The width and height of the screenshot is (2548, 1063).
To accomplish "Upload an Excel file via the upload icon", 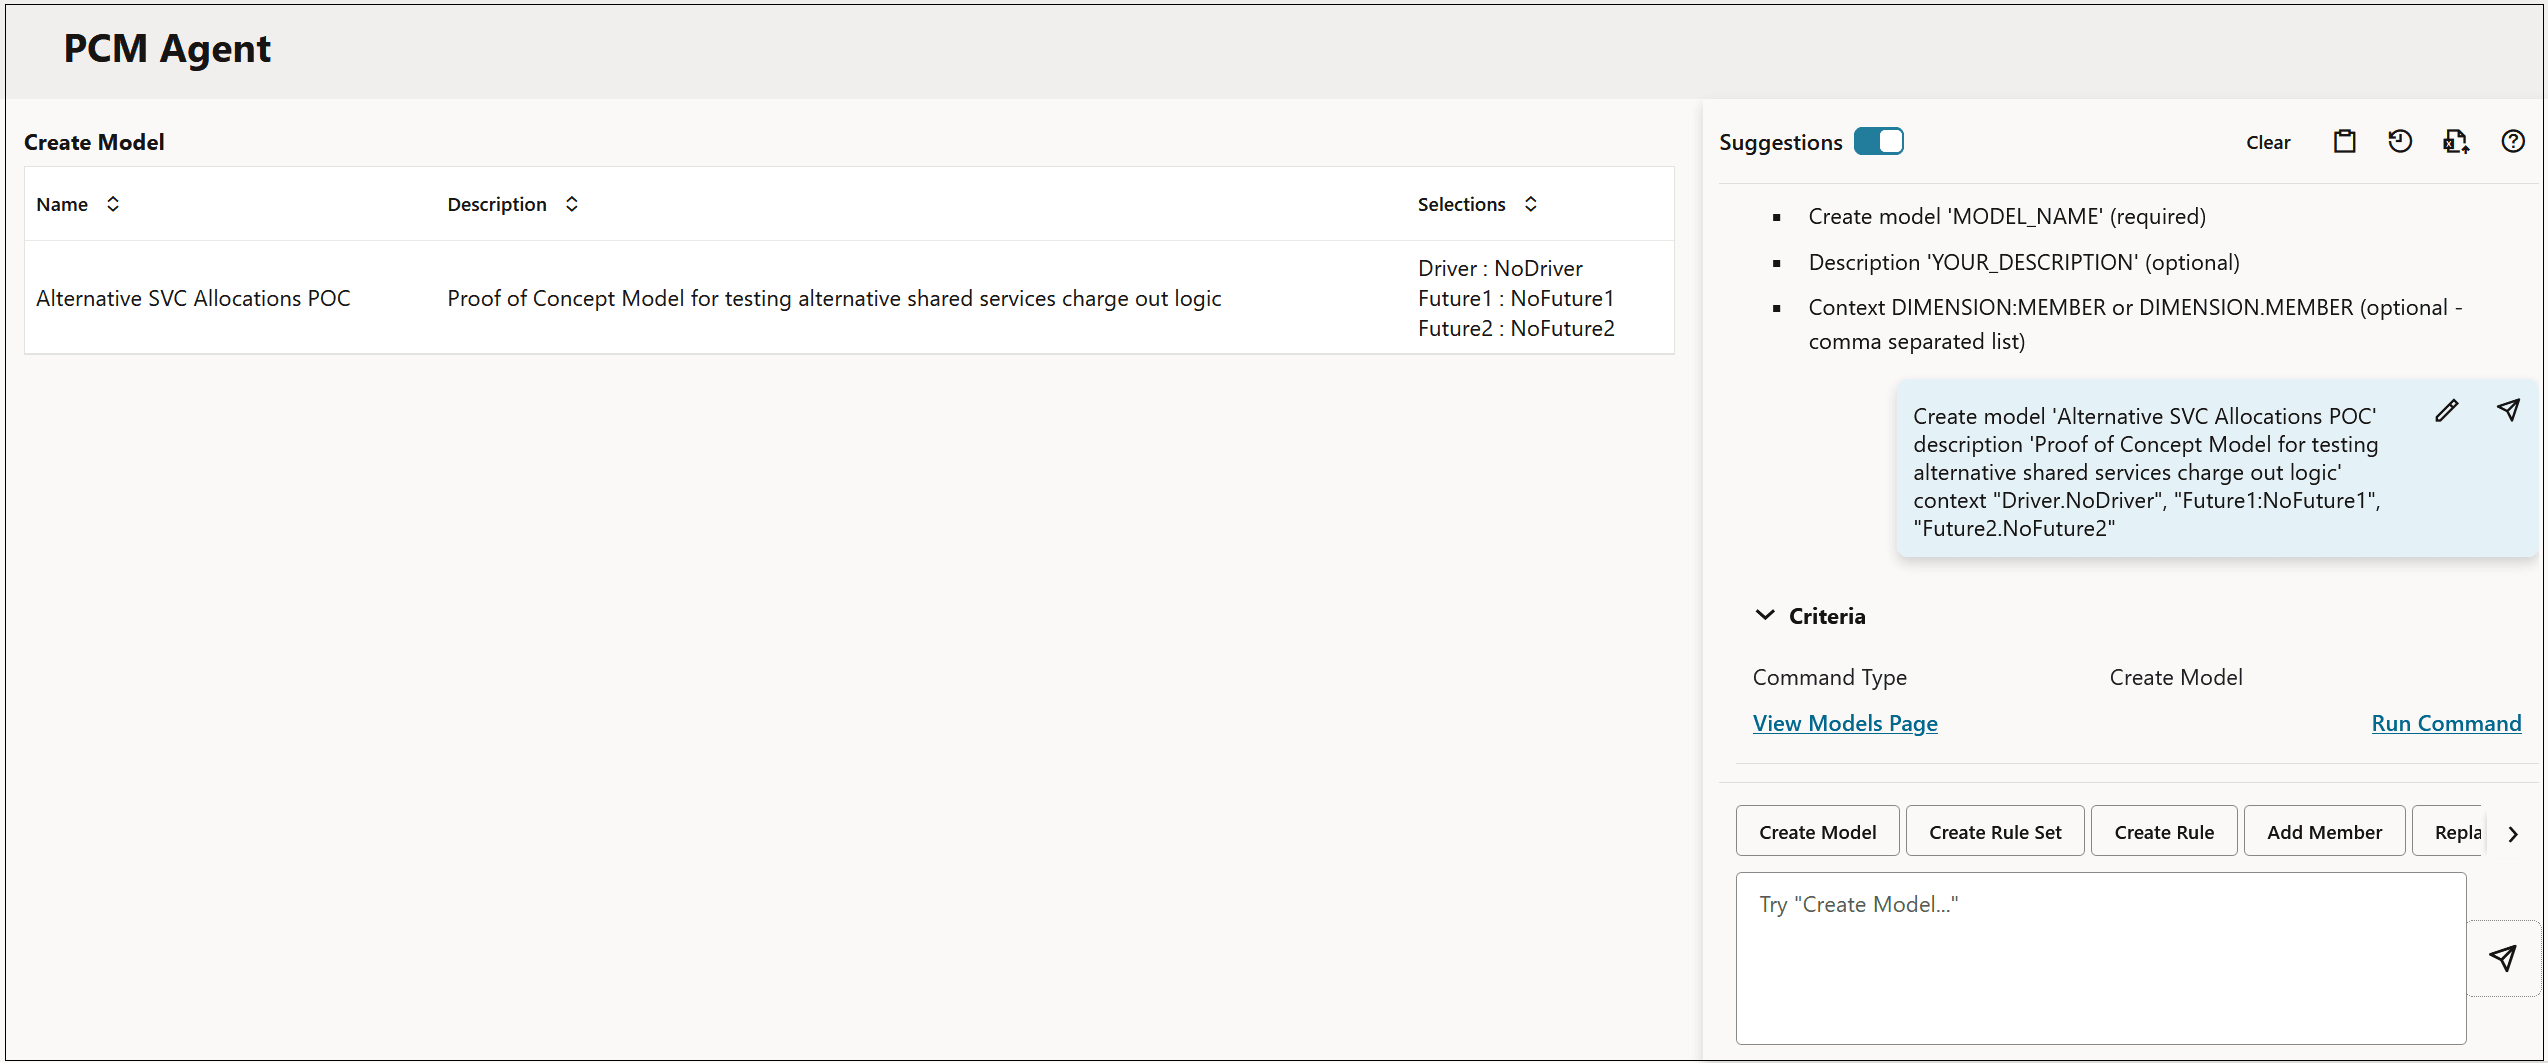I will [x=2457, y=141].
